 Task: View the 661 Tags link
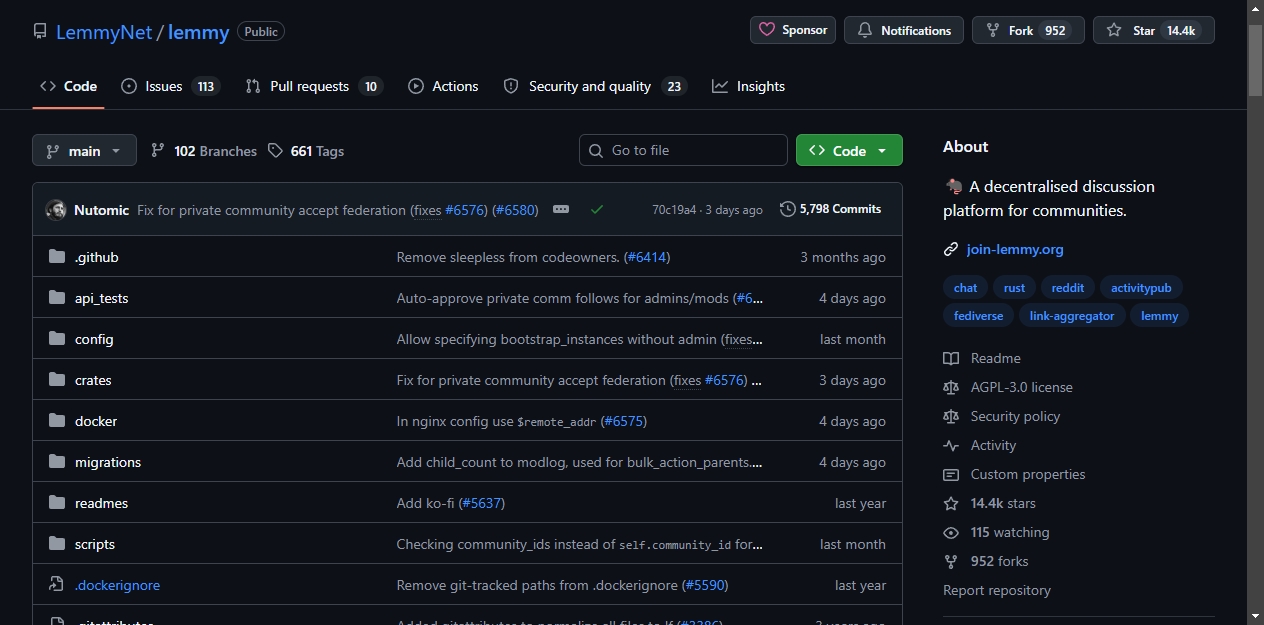(306, 151)
